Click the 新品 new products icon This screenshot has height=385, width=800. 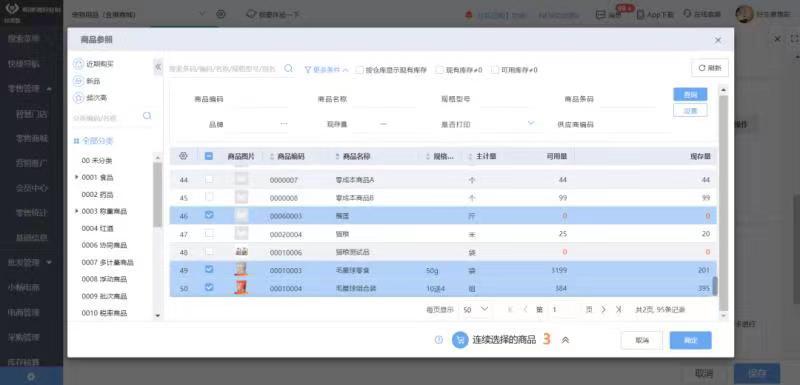(x=78, y=81)
